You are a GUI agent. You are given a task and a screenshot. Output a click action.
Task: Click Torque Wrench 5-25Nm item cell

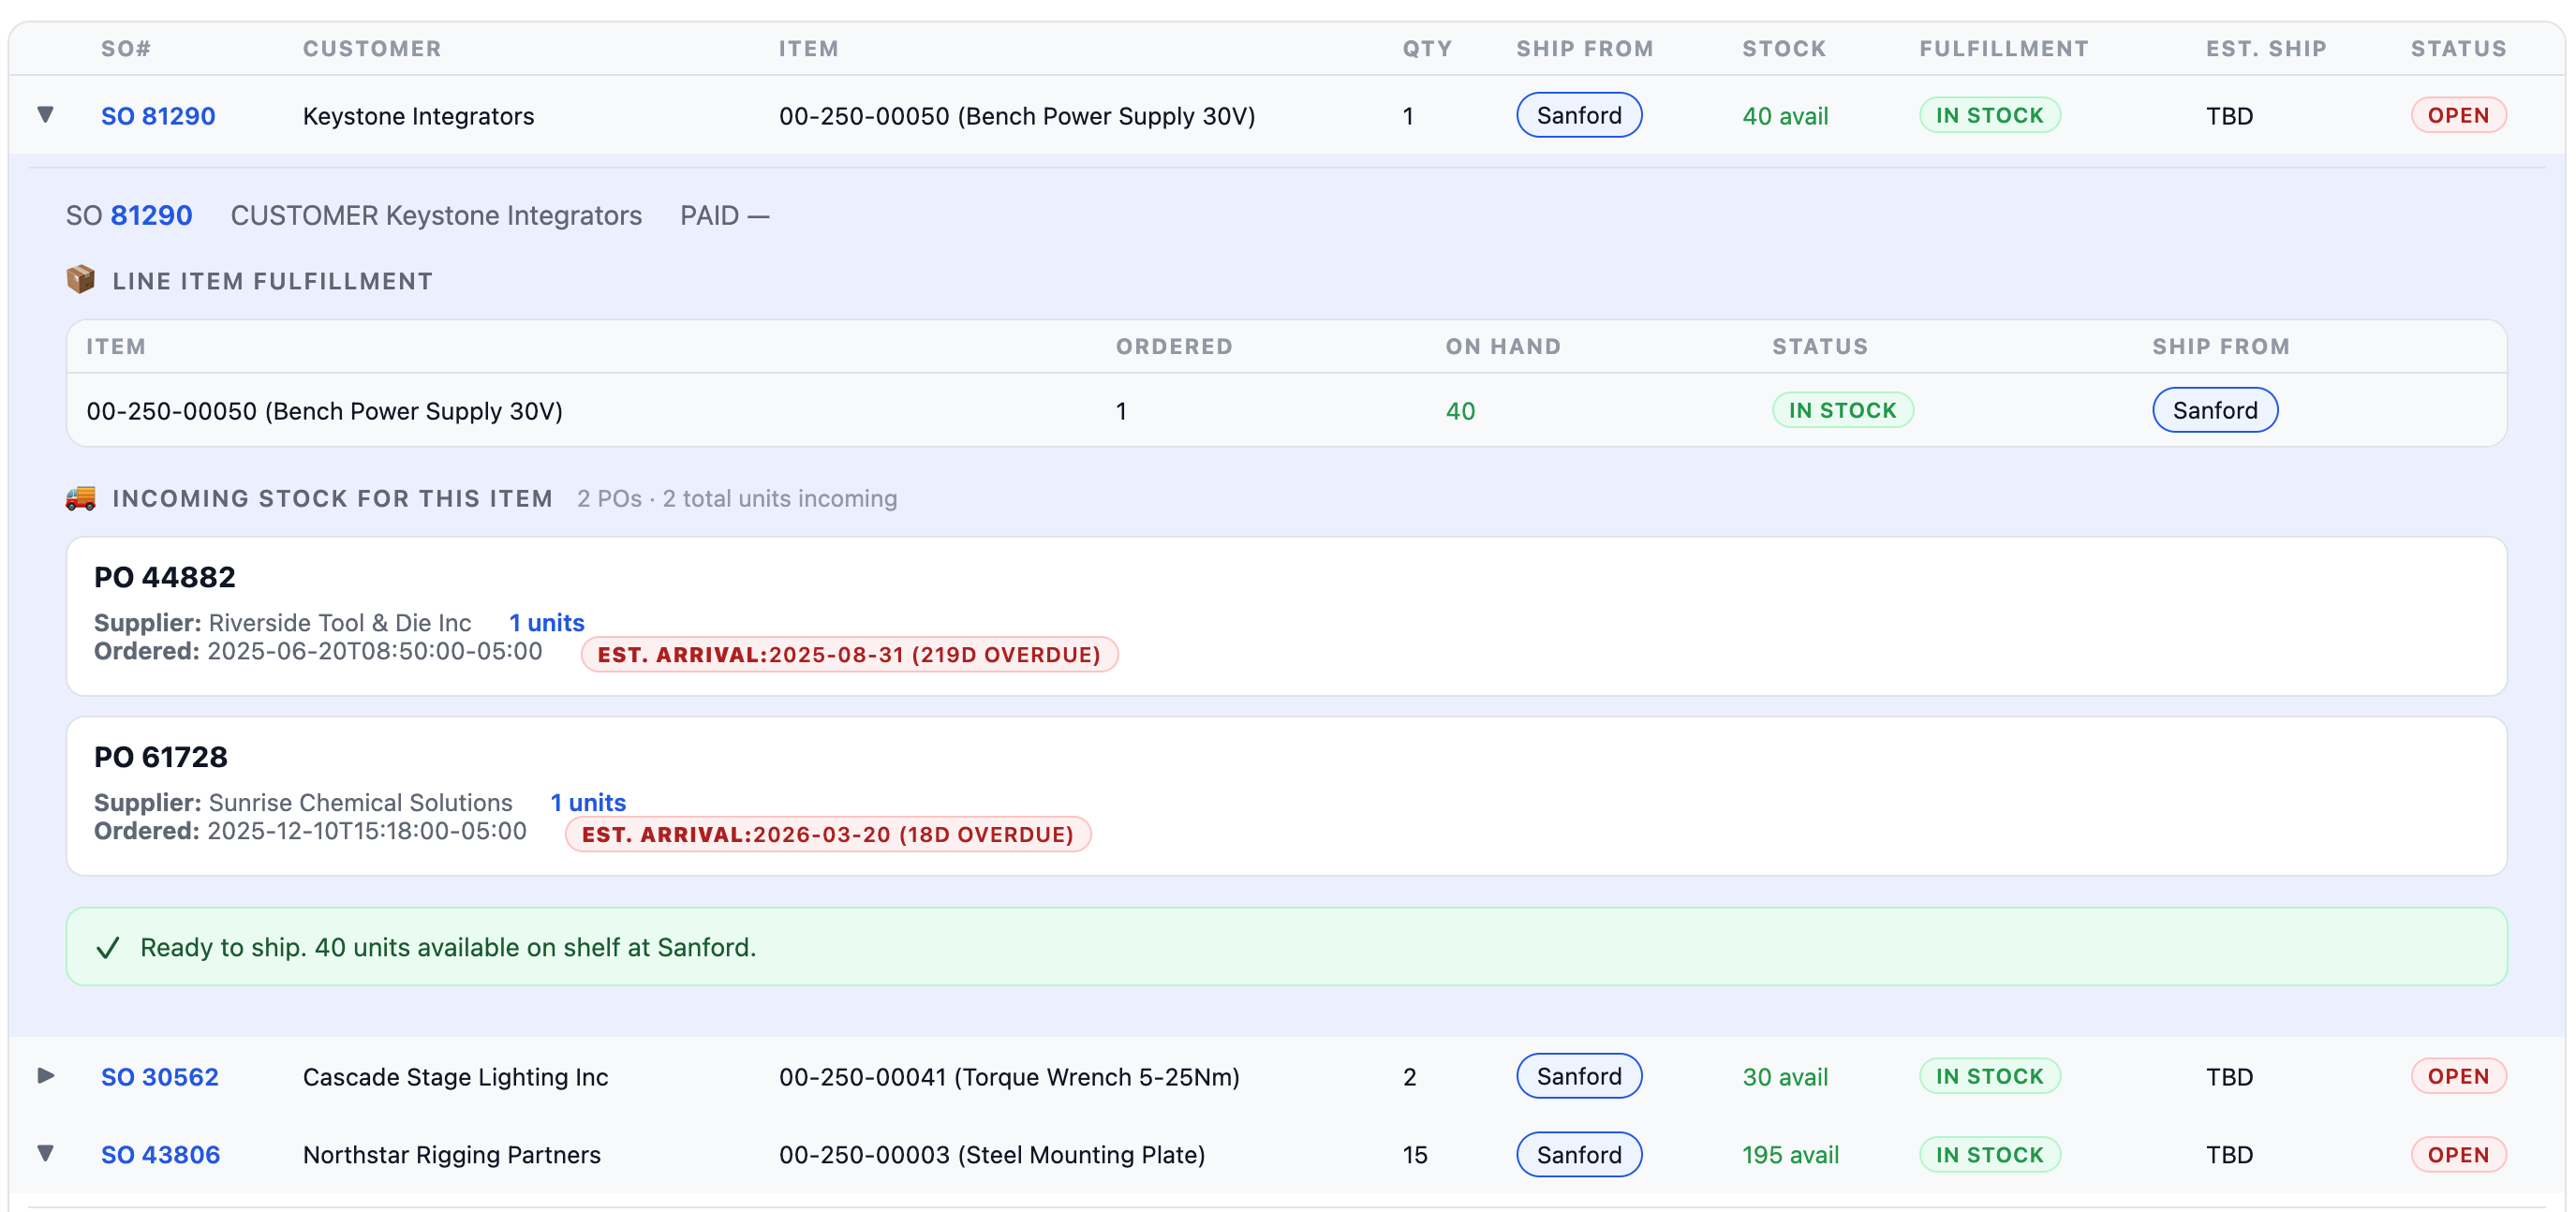click(1009, 1077)
